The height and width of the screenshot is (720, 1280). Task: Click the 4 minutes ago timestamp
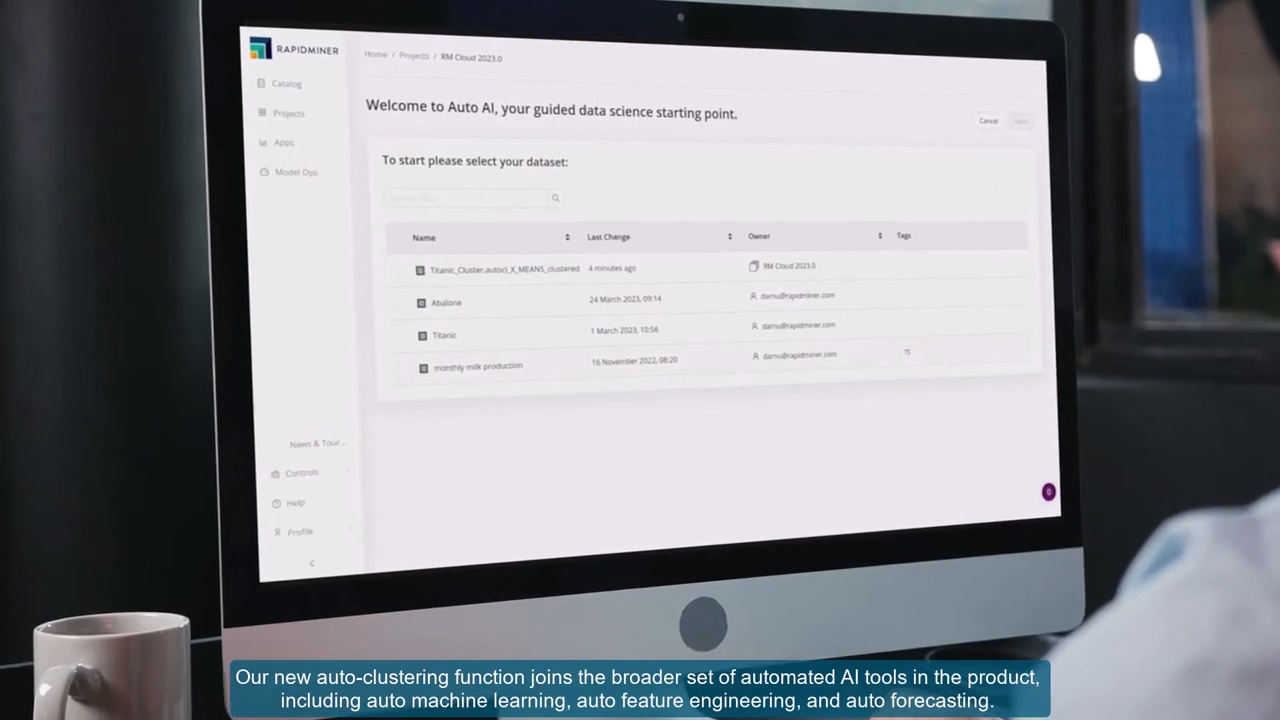click(612, 268)
